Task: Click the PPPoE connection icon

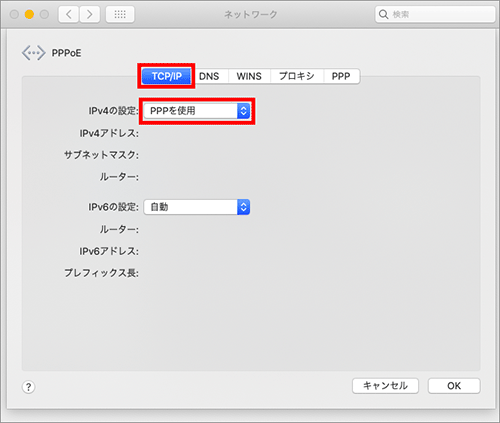Action: (x=33, y=53)
